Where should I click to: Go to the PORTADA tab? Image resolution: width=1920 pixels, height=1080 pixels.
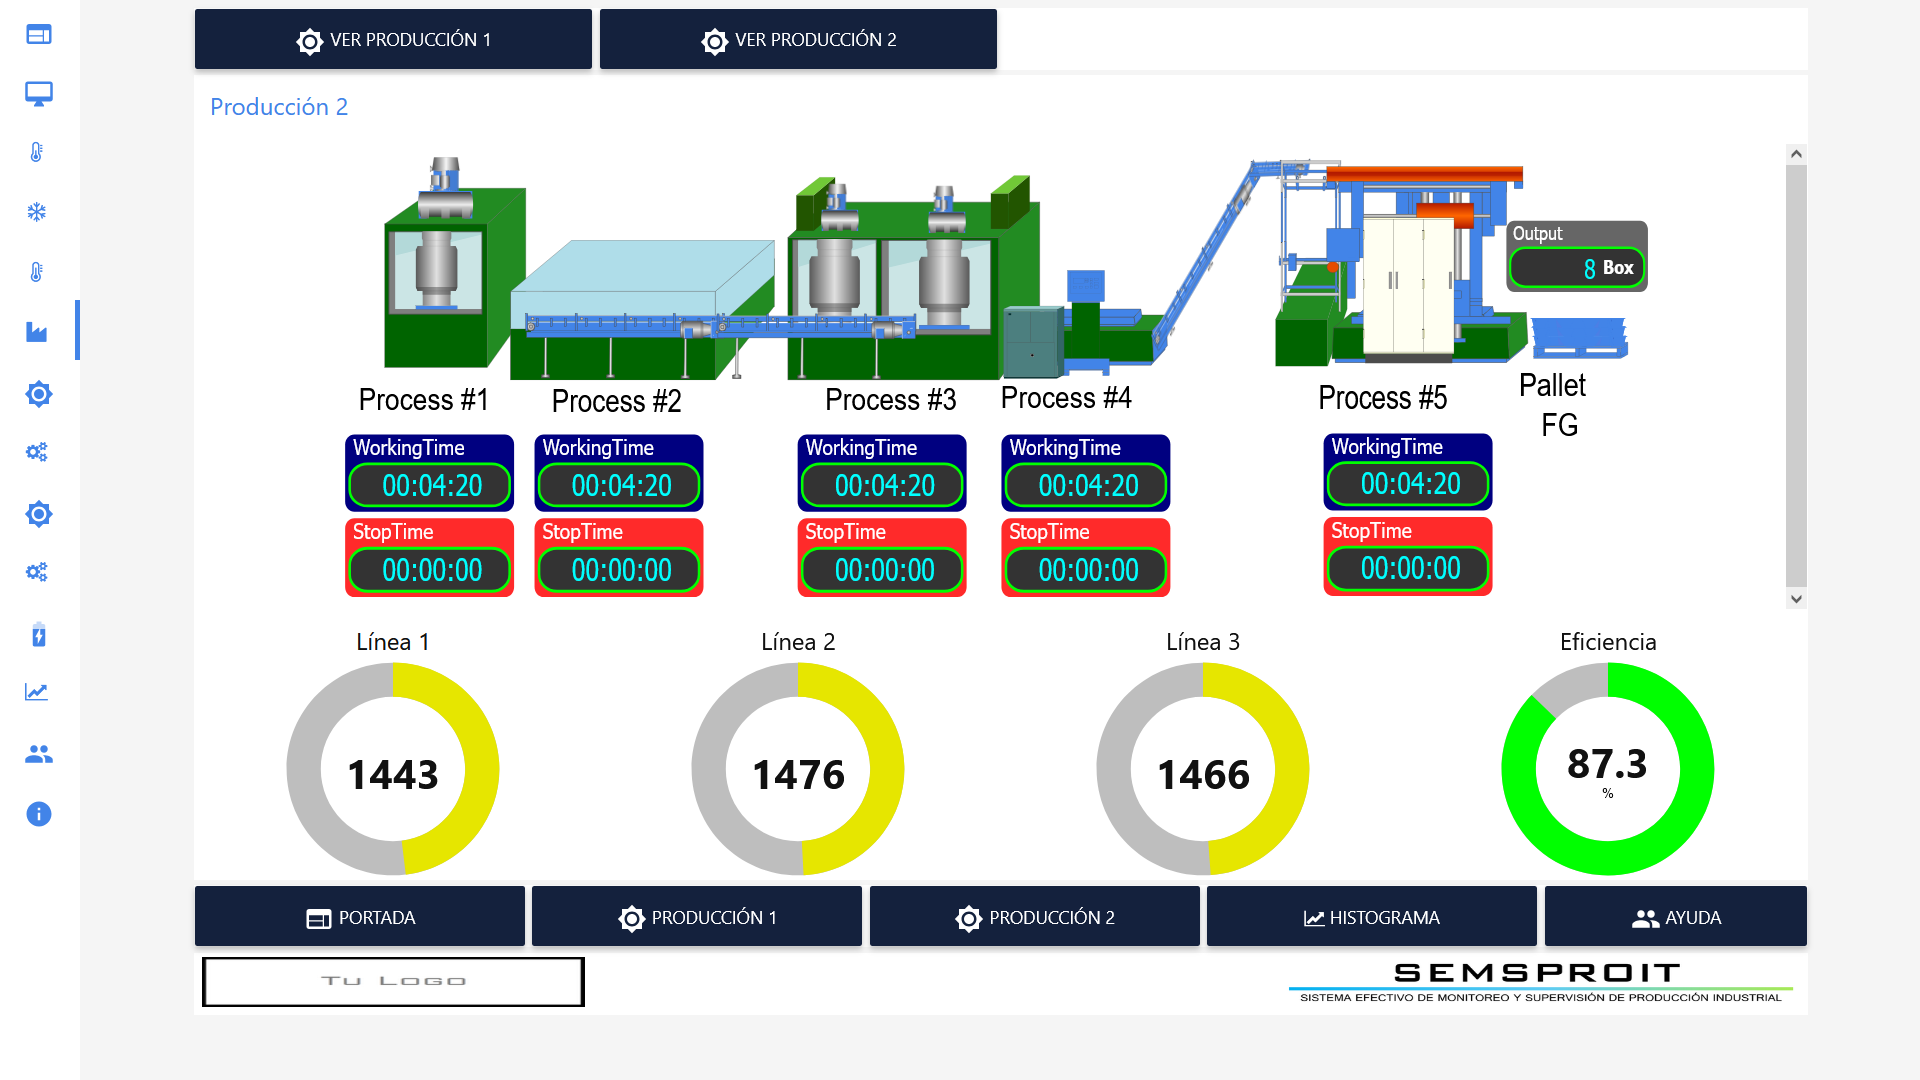tap(360, 917)
